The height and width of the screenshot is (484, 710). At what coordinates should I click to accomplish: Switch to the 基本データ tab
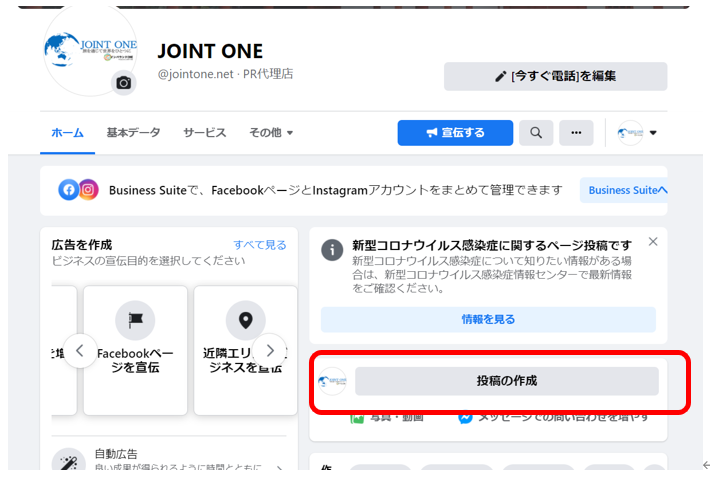click(133, 133)
